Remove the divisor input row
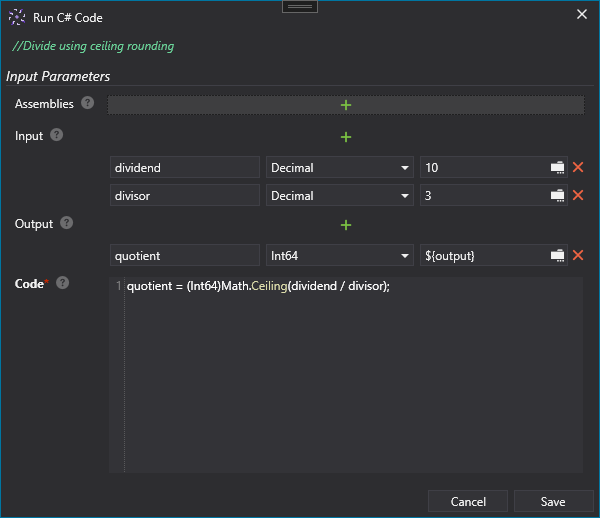This screenshot has height=518, width=600. (578, 196)
